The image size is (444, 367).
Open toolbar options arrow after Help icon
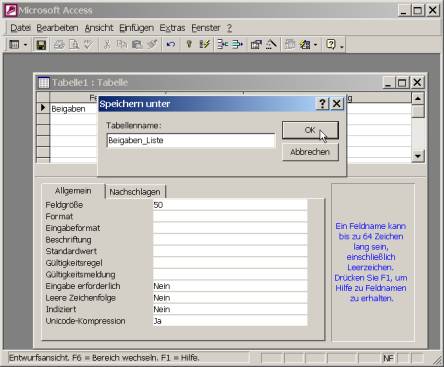point(342,46)
